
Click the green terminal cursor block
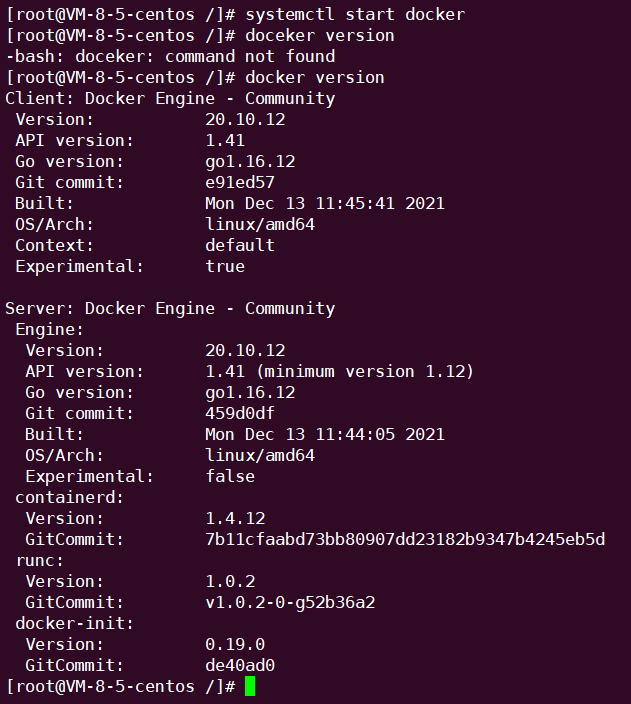(x=250, y=686)
